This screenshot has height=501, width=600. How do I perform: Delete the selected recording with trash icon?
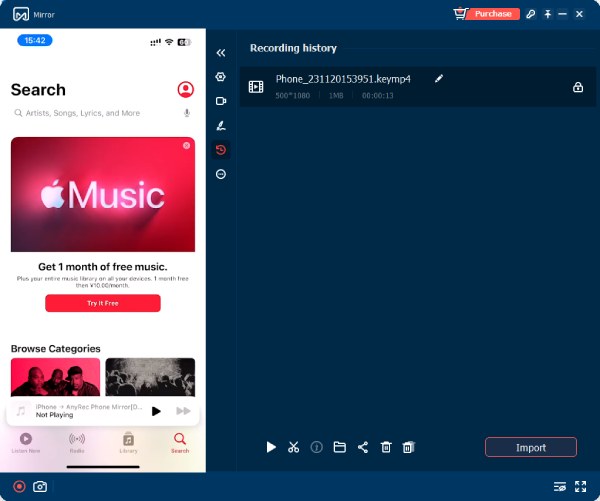pos(386,447)
